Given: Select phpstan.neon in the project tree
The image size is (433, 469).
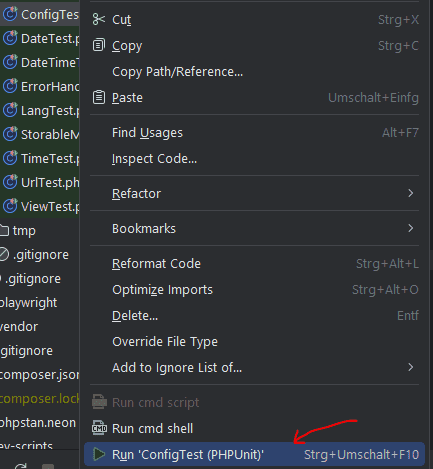Looking at the screenshot, I should [x=40, y=422].
